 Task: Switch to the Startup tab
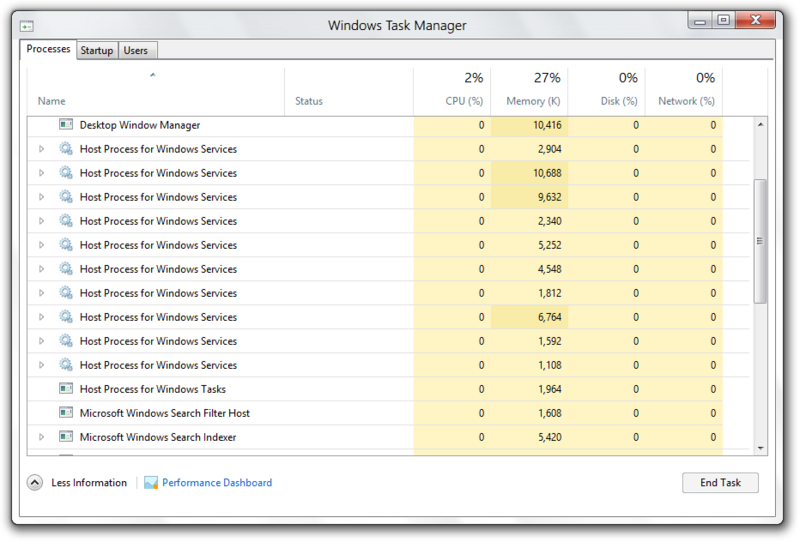tap(97, 51)
